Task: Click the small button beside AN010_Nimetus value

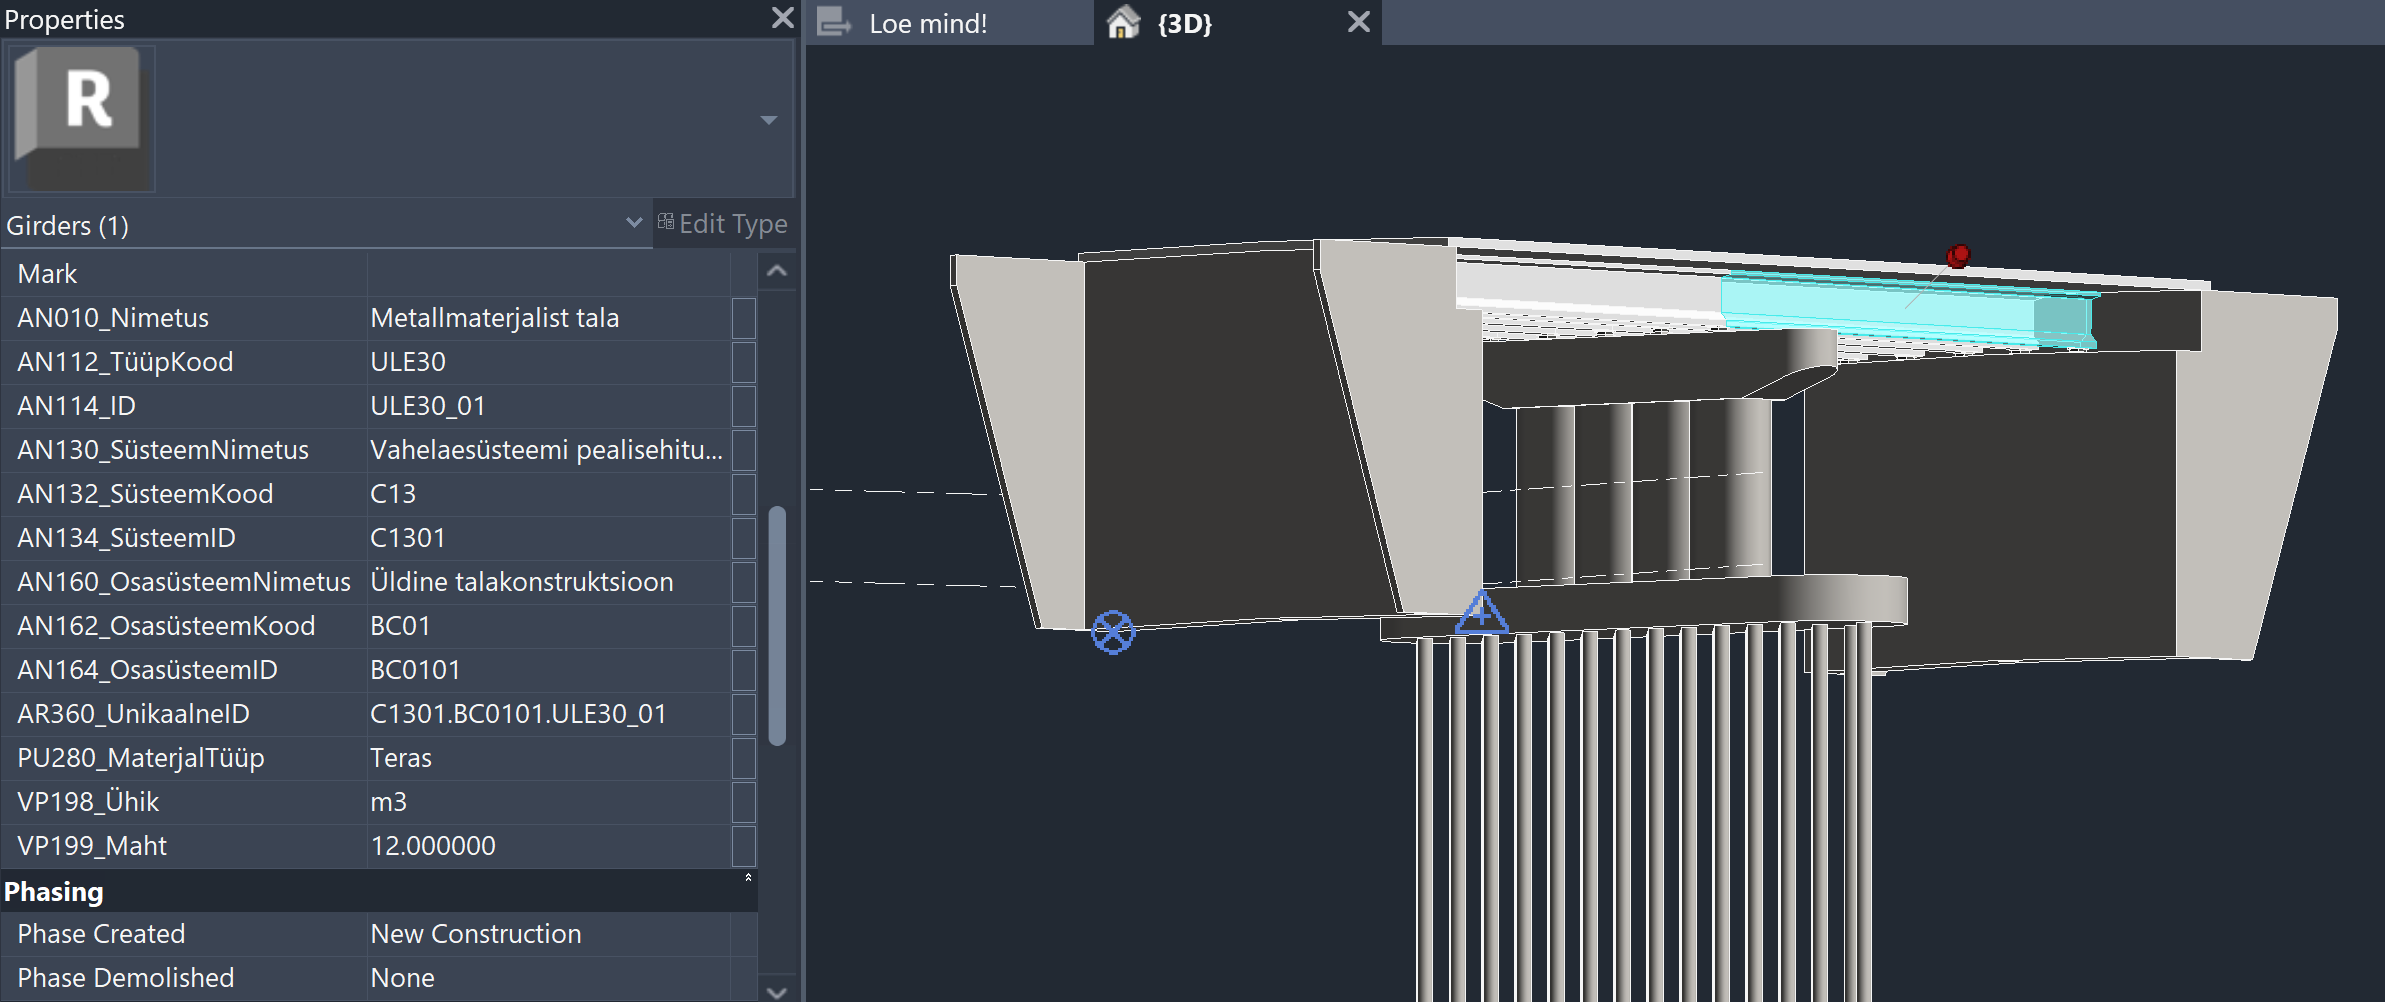Action: coord(743,318)
